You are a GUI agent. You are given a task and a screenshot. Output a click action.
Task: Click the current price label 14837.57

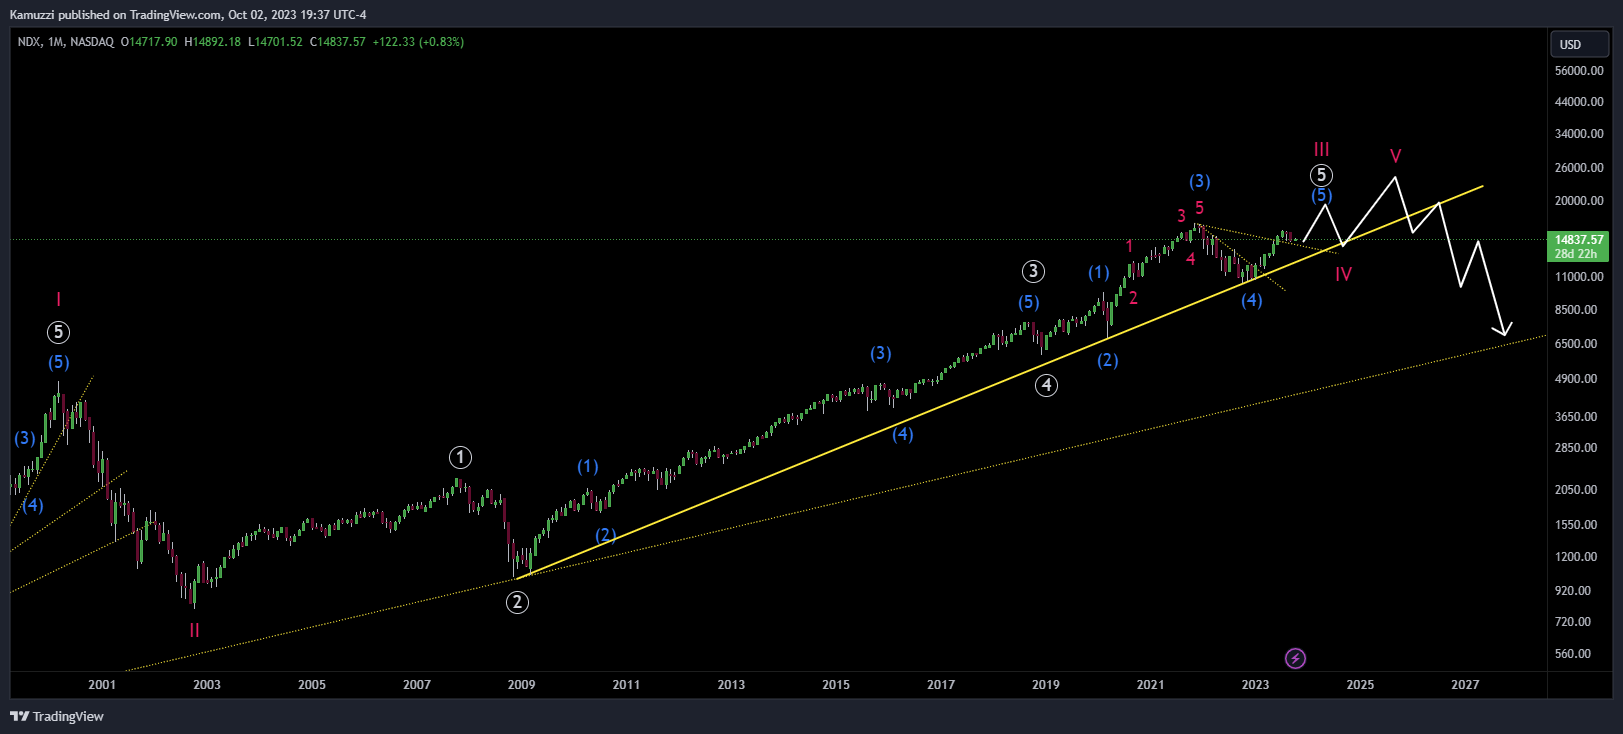pos(1579,240)
